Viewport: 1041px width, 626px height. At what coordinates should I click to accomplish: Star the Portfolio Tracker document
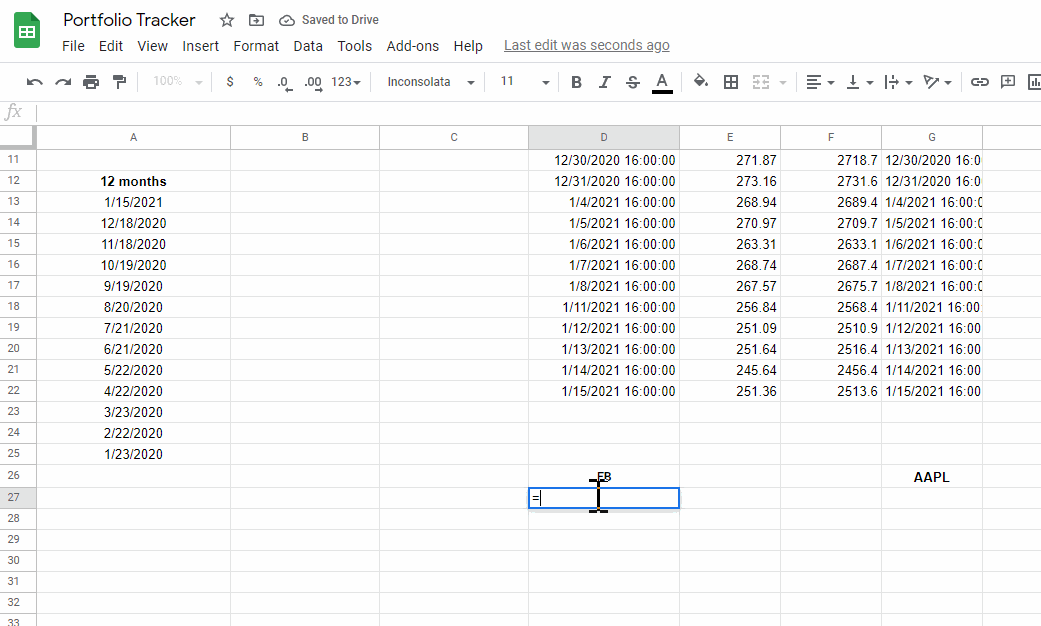tap(227, 20)
